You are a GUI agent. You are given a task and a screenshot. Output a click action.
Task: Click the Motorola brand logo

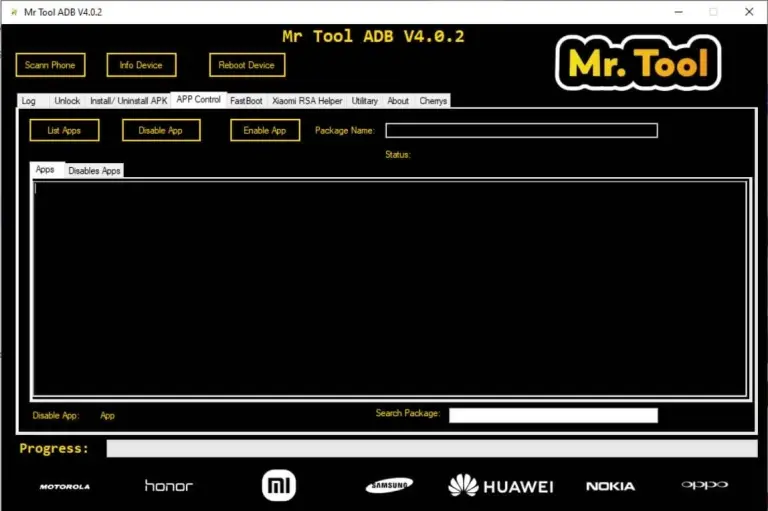click(x=65, y=487)
